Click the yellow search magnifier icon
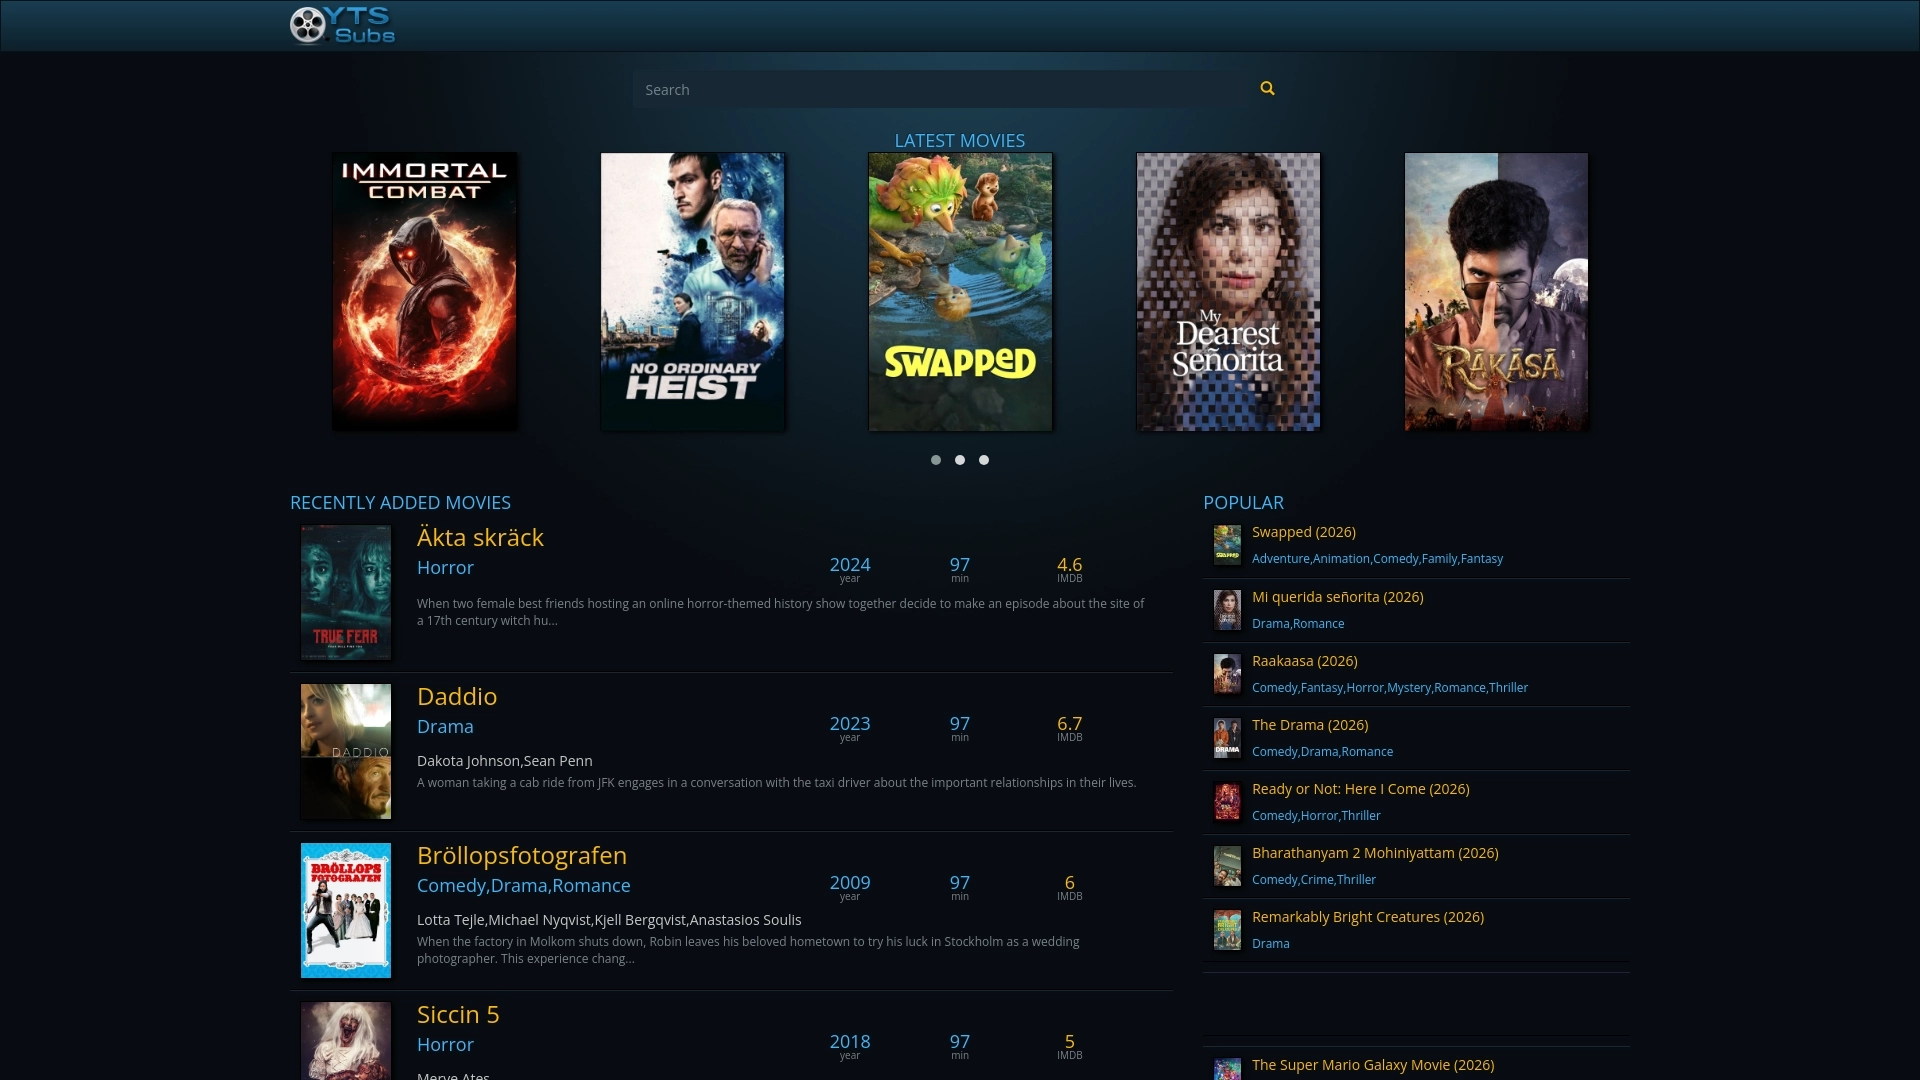This screenshot has width=1920, height=1080. pyautogui.click(x=1267, y=89)
